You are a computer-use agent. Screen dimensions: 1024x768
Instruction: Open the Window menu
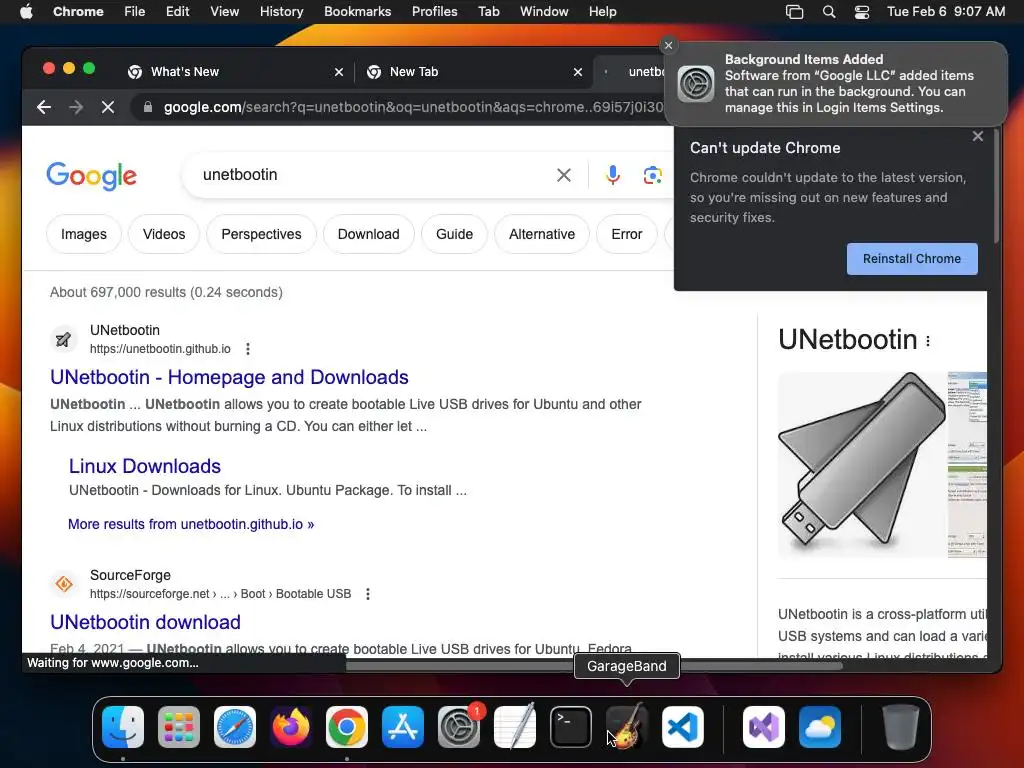pos(544,11)
